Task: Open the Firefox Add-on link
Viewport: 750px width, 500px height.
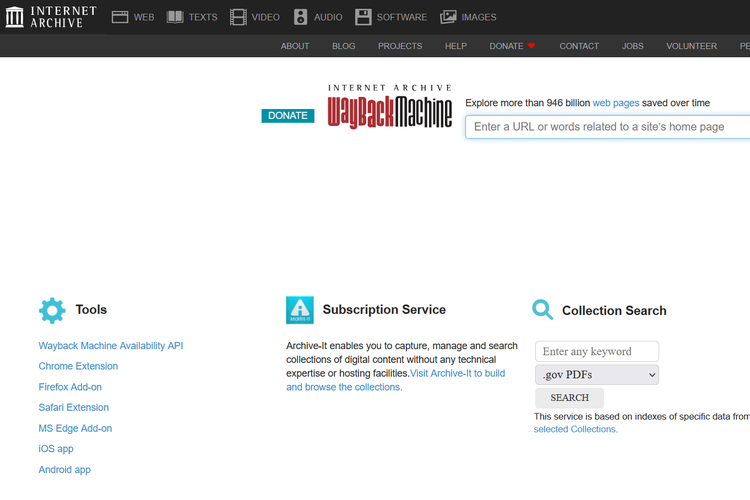Action: (x=70, y=387)
